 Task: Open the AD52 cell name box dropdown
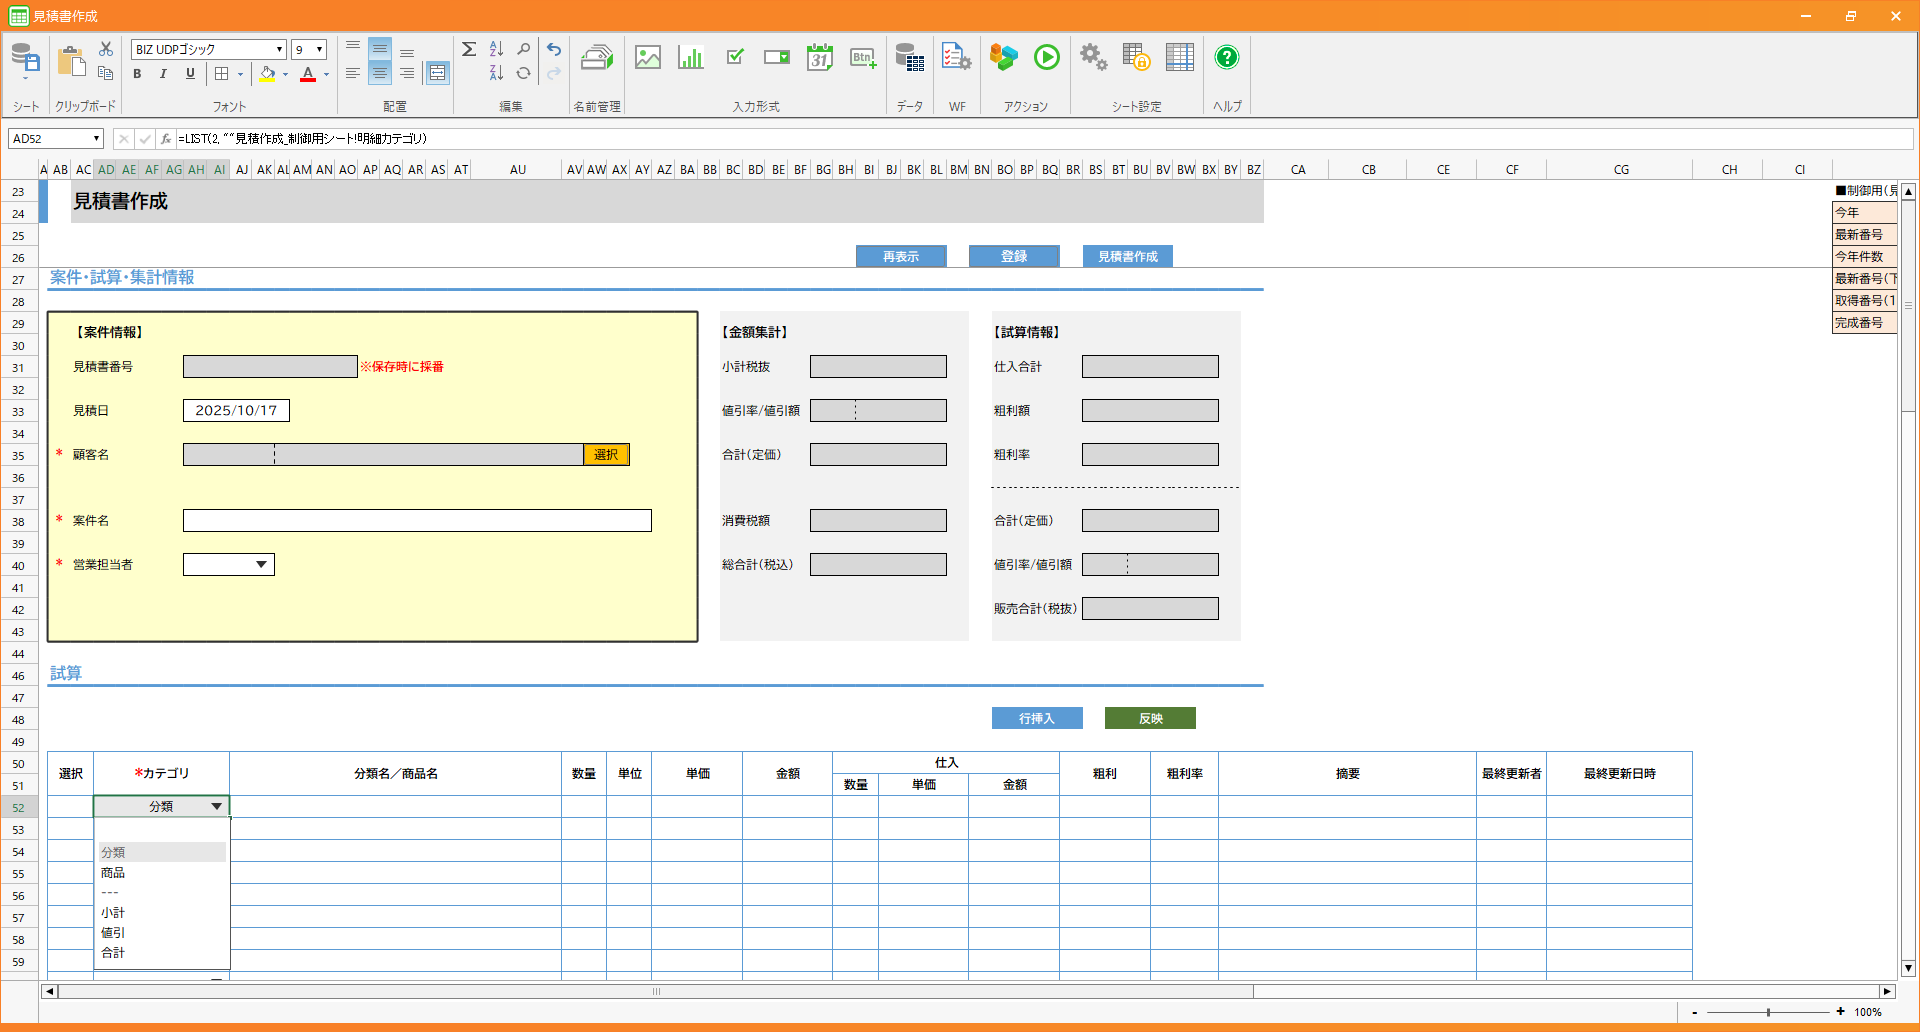click(x=96, y=139)
